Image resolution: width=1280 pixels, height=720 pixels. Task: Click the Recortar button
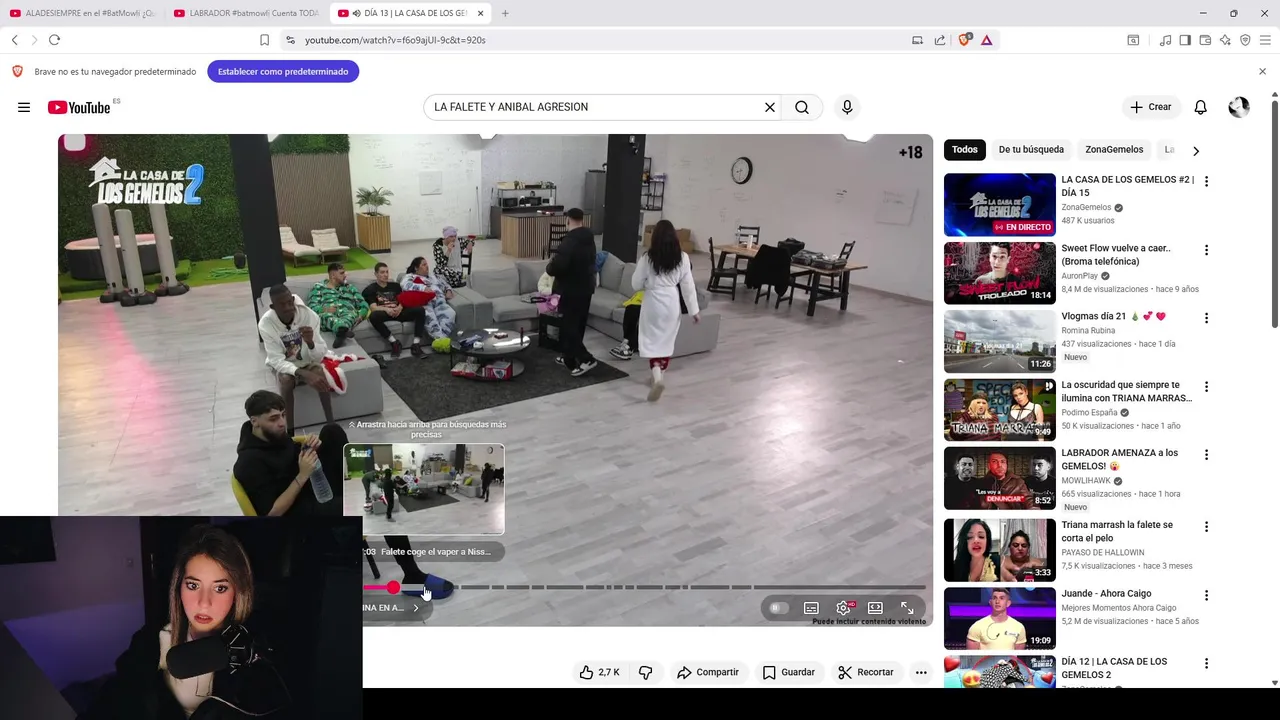click(866, 672)
